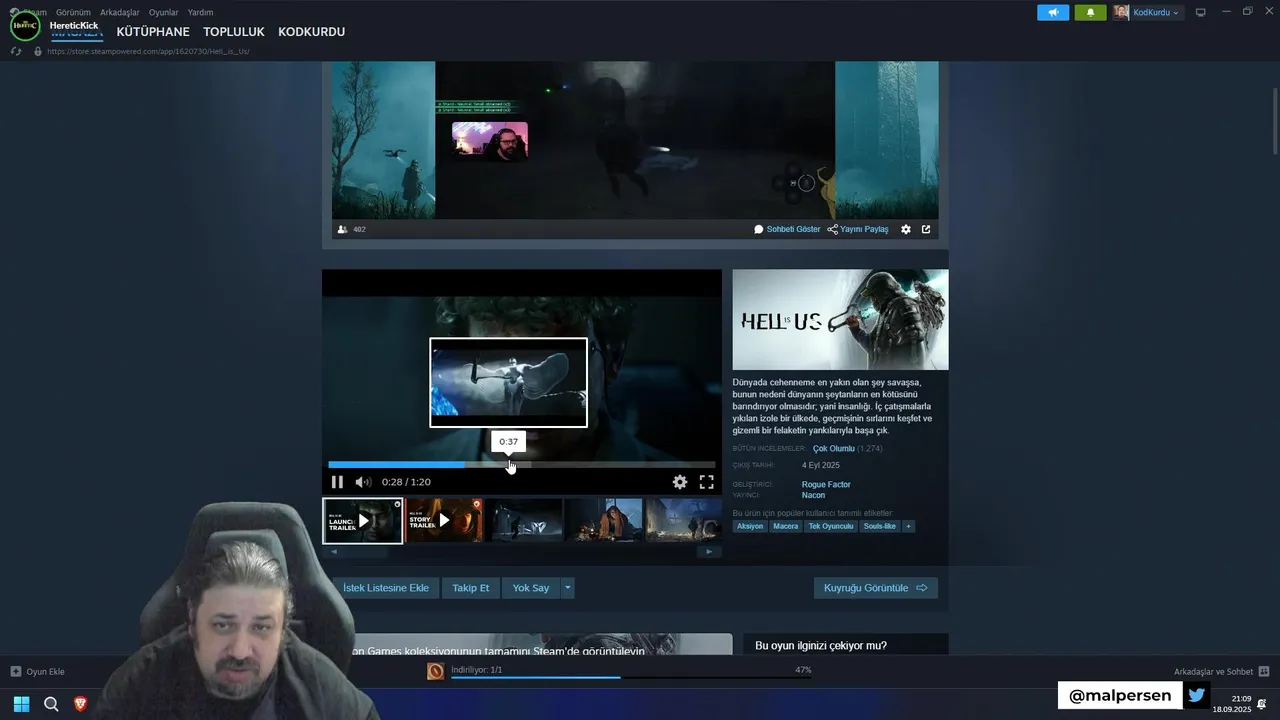
Task: Open the third media screenshot thumbnail
Action: pyautogui.click(x=523, y=520)
